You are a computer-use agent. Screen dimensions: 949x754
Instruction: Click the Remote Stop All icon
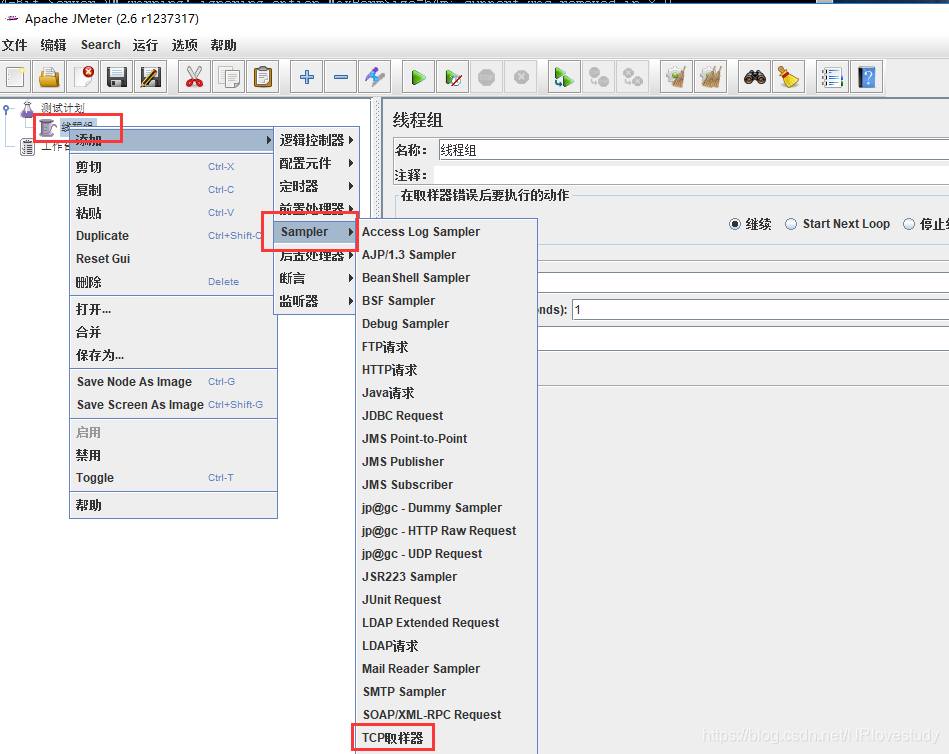click(599, 77)
